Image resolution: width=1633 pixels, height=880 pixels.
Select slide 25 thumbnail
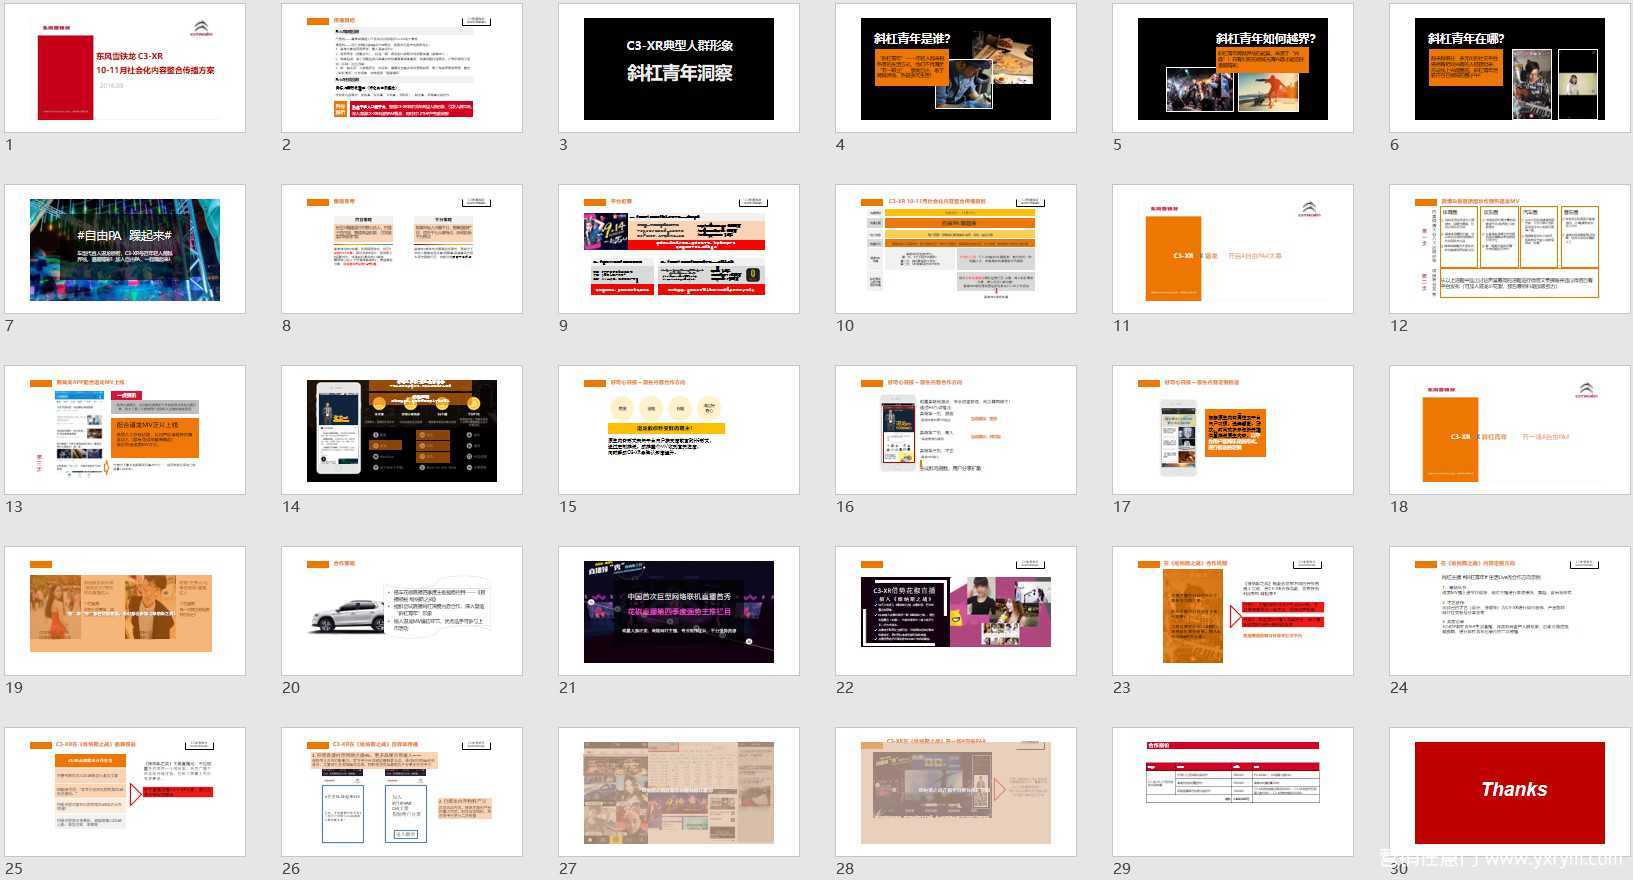[125, 792]
